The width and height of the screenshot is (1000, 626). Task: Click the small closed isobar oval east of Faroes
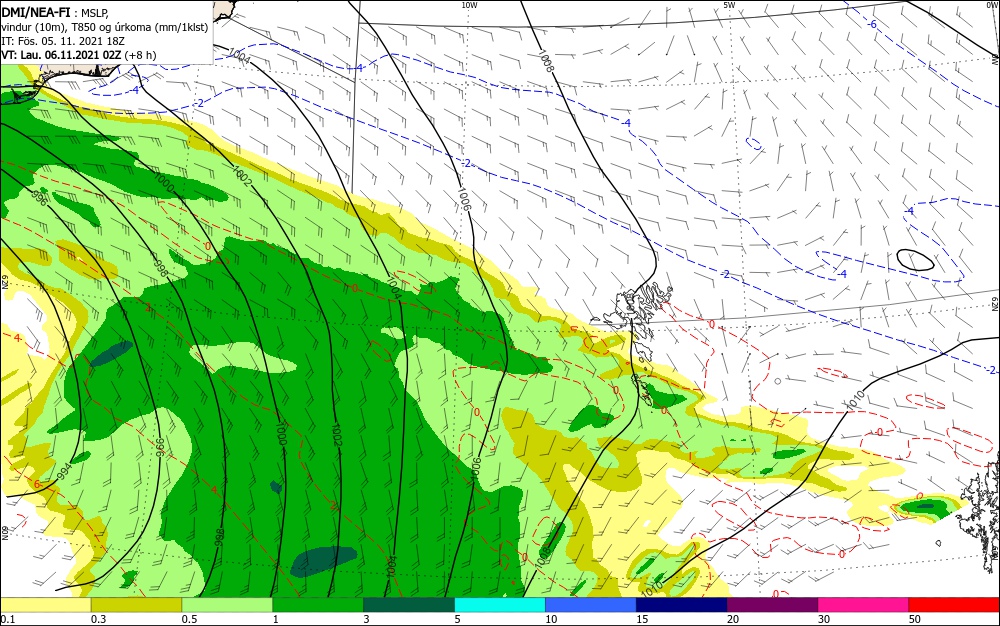coord(915,259)
